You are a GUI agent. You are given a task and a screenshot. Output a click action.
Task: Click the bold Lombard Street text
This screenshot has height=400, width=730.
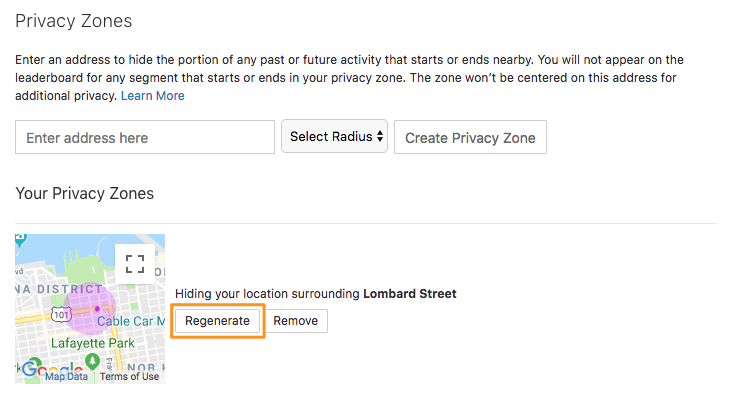point(410,294)
